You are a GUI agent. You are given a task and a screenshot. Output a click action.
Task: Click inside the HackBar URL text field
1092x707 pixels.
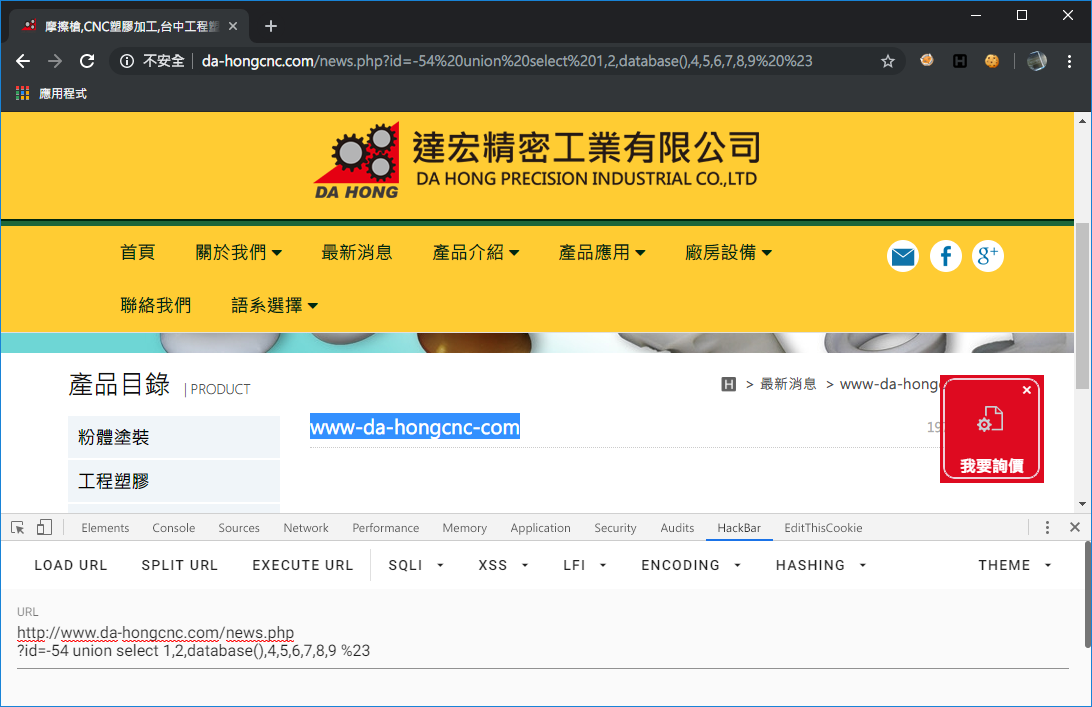tap(543, 642)
